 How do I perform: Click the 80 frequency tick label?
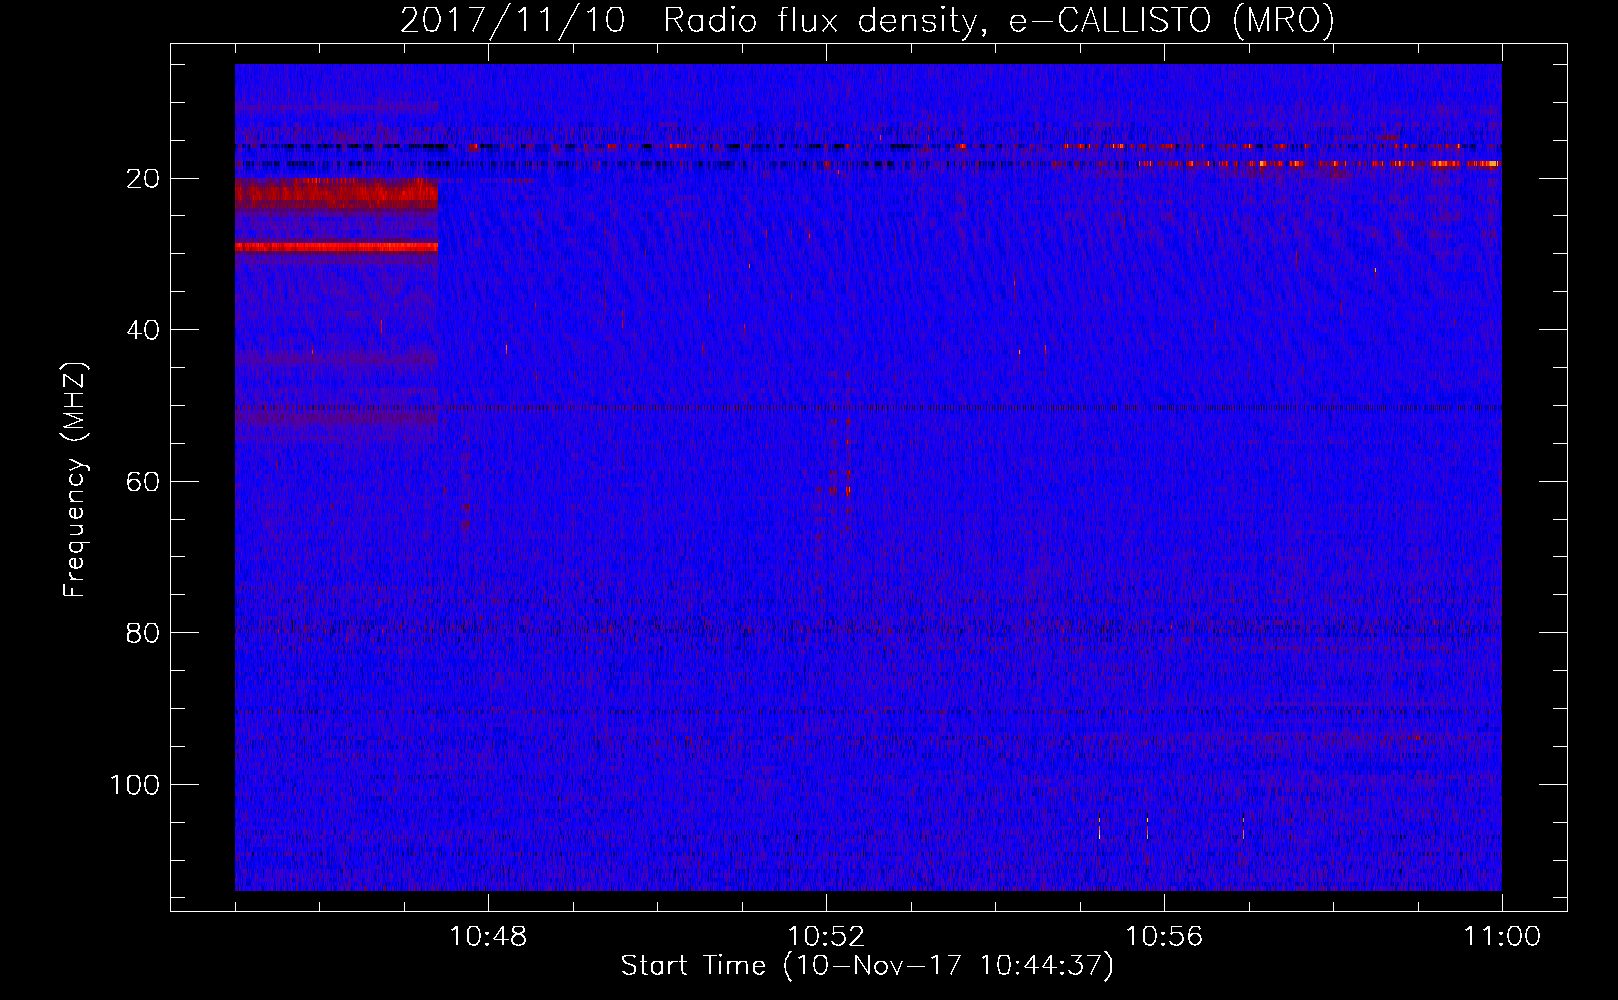tap(143, 633)
